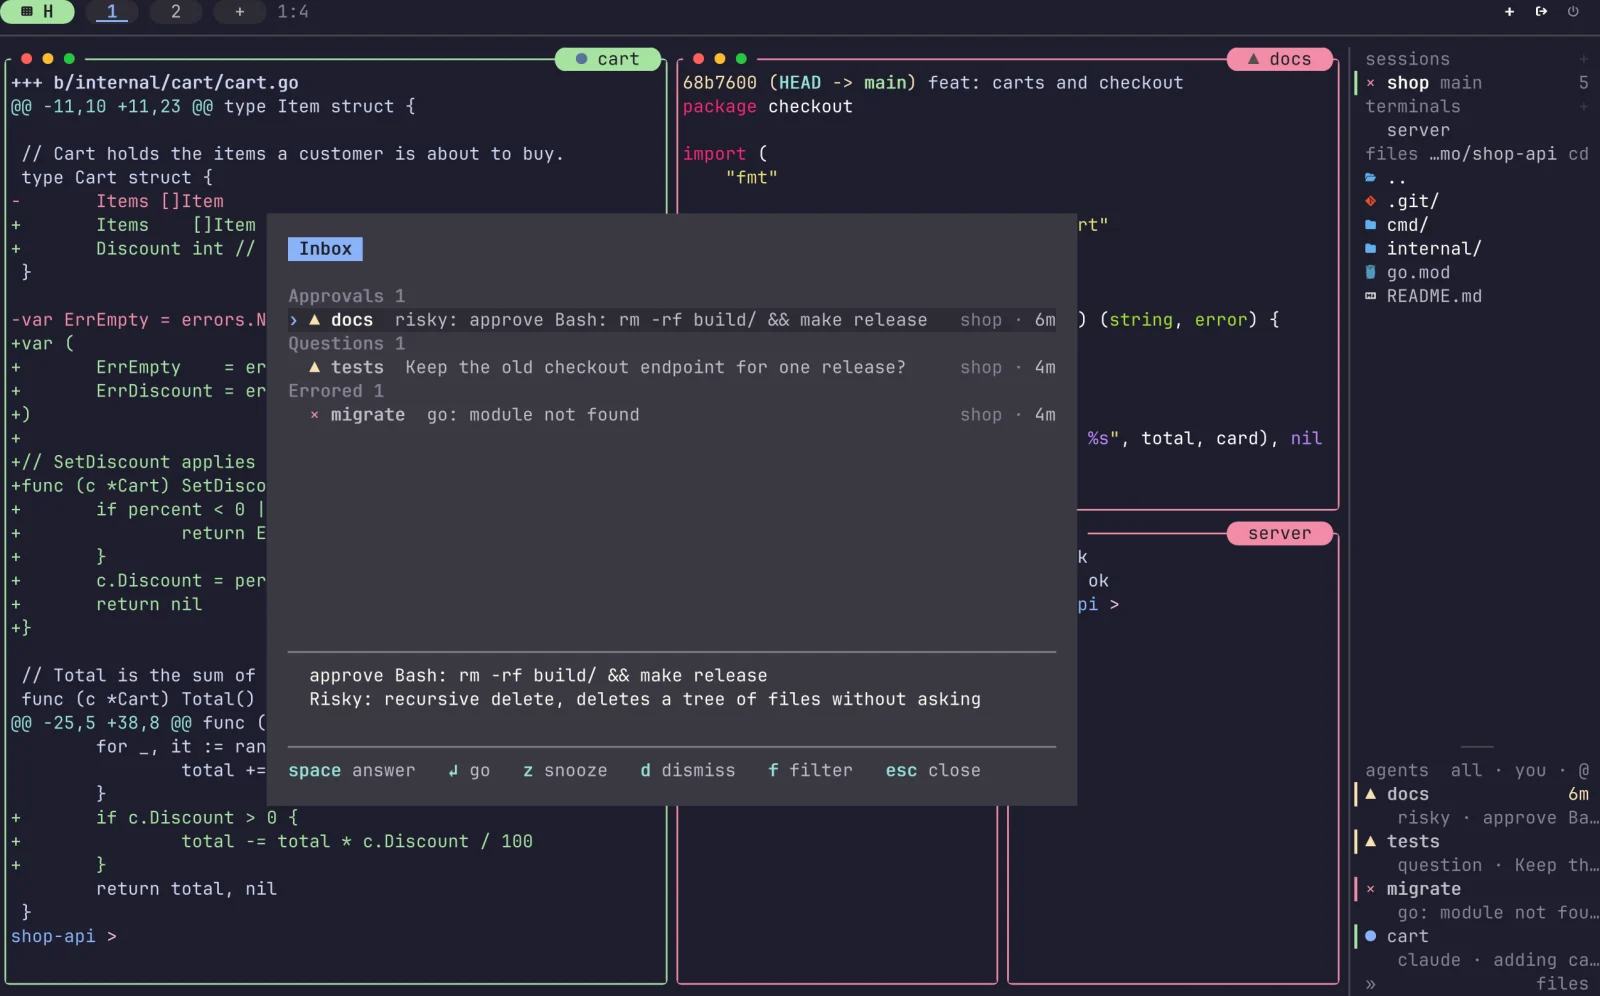Click the .git/ folder git icon
The width and height of the screenshot is (1600, 996).
[x=1371, y=201]
